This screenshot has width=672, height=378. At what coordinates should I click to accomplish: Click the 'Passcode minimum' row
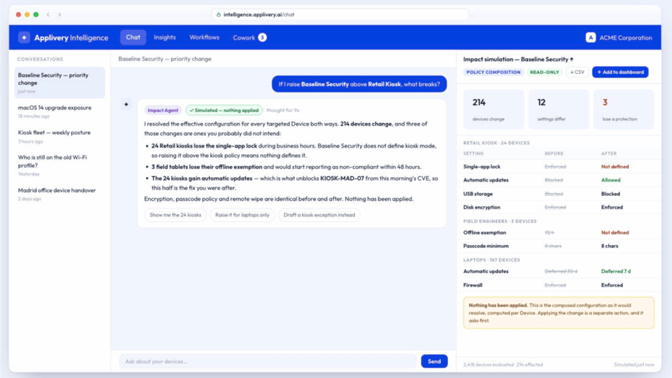click(x=558, y=246)
